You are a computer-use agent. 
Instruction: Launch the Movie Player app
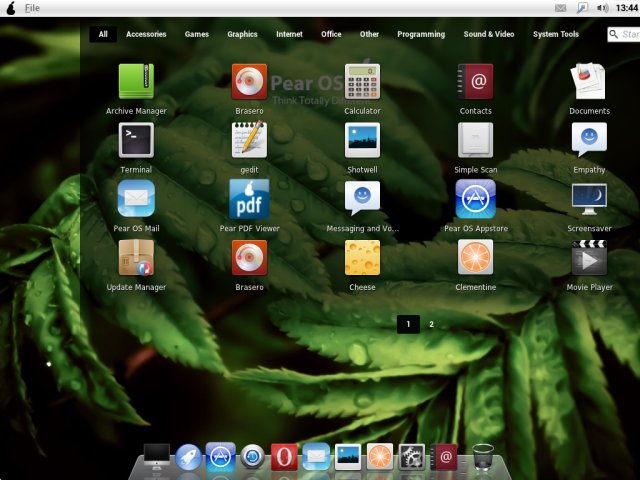(x=589, y=258)
